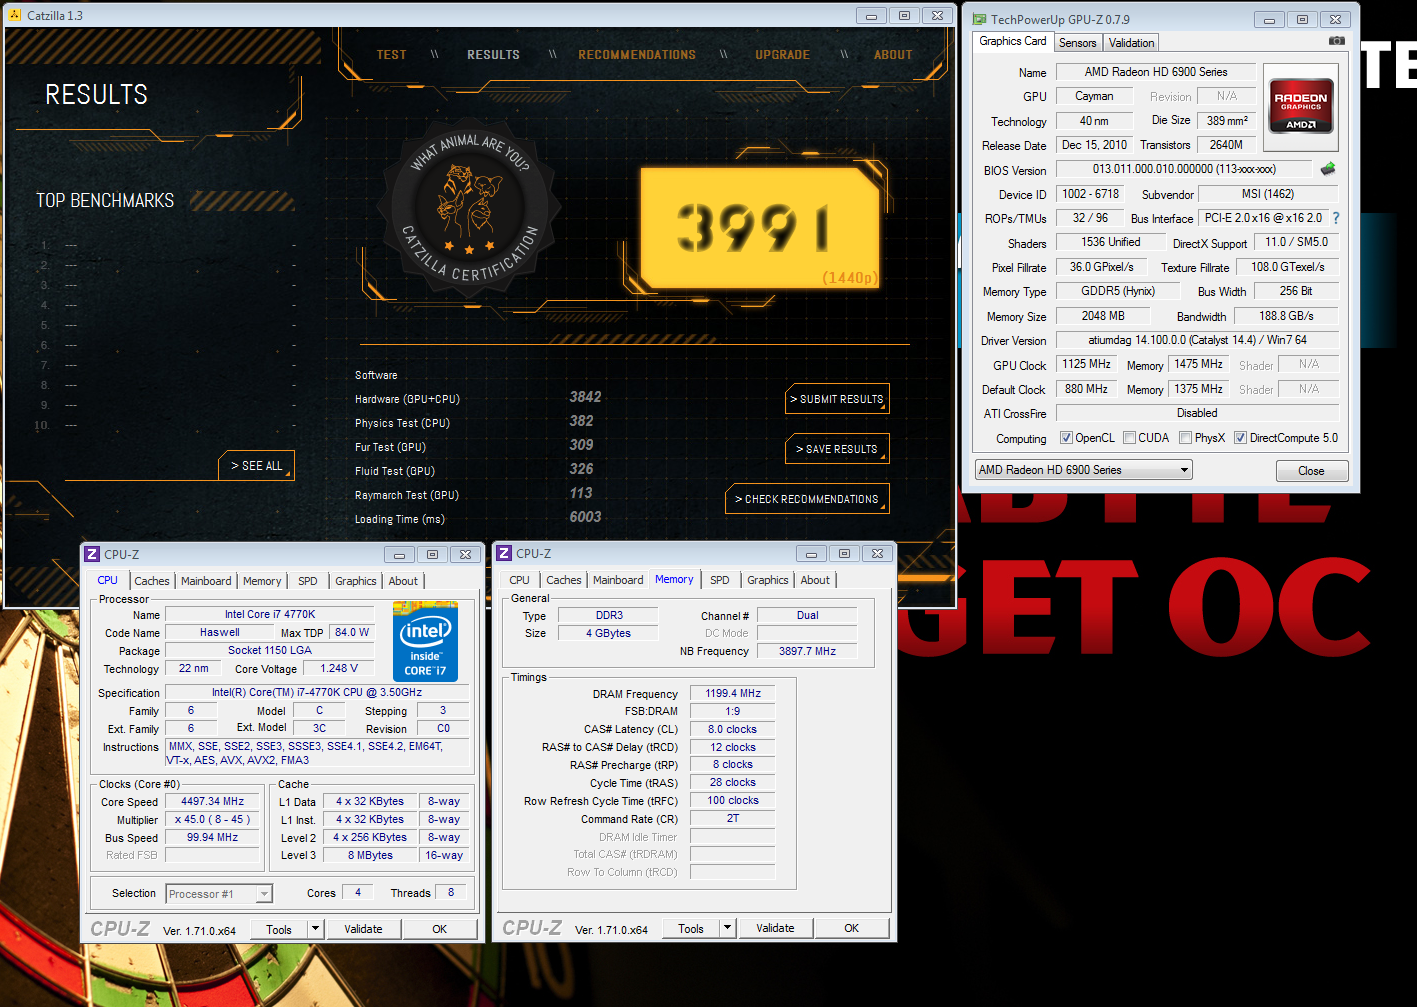The image size is (1417, 1007).
Task: Toggle the CUDA checkbox in GPU-Z
Action: pos(1129,438)
